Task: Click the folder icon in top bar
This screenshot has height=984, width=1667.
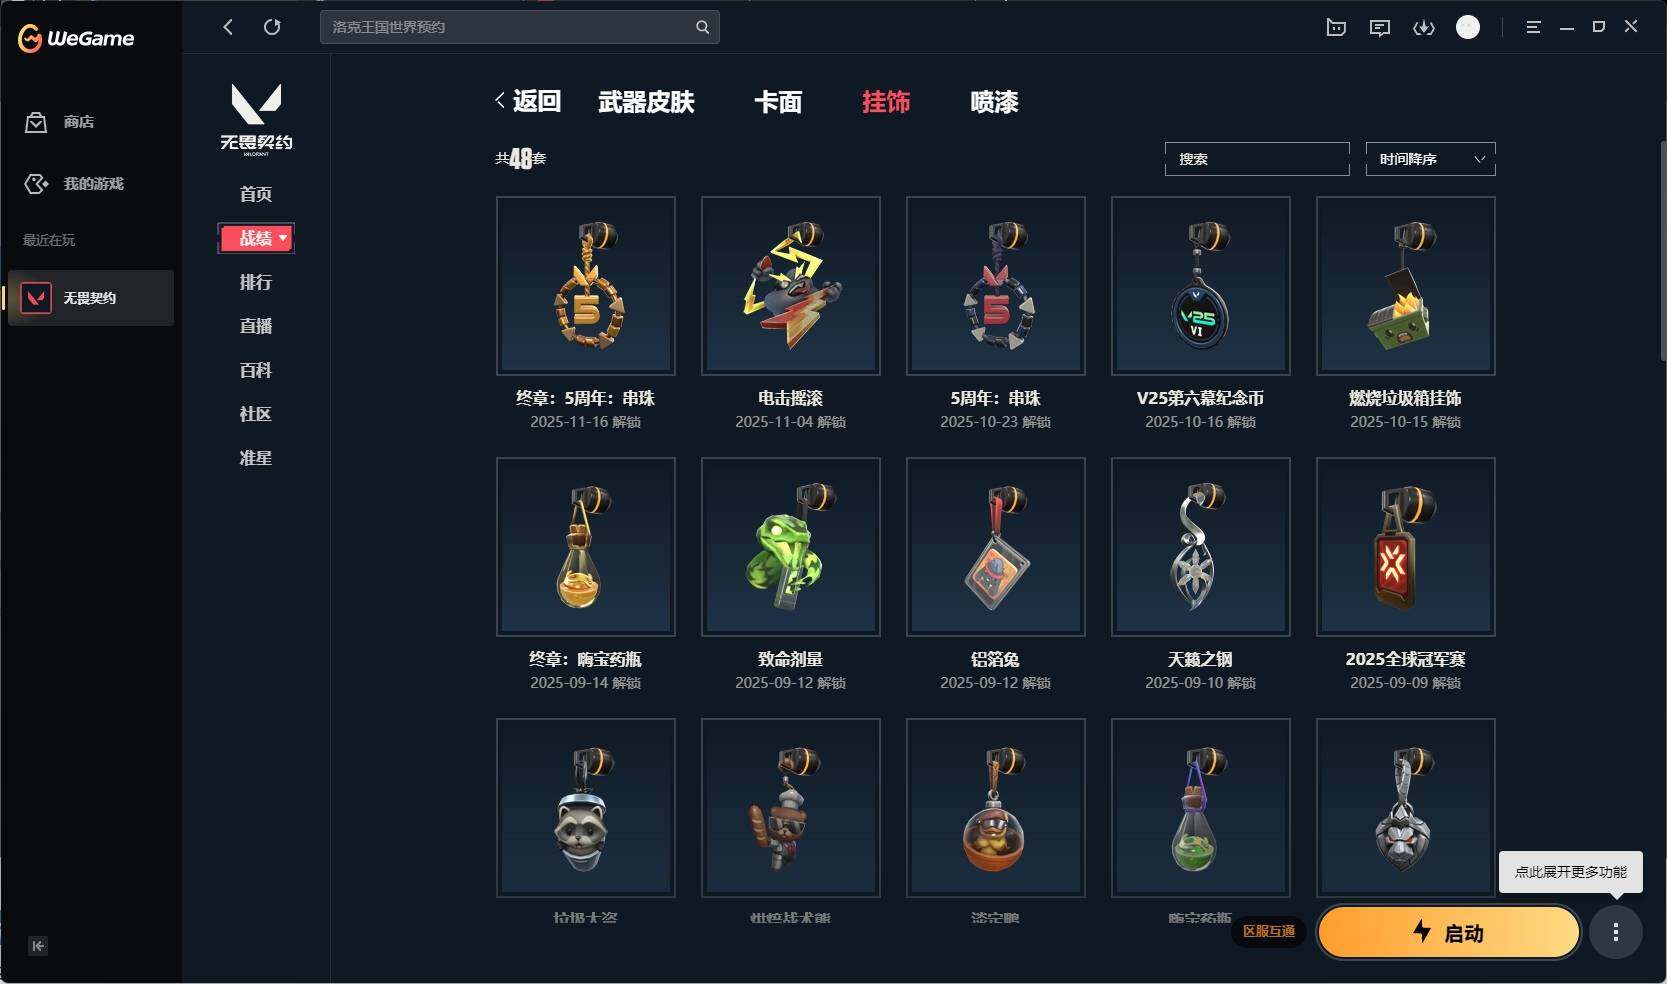Action: [x=1336, y=28]
